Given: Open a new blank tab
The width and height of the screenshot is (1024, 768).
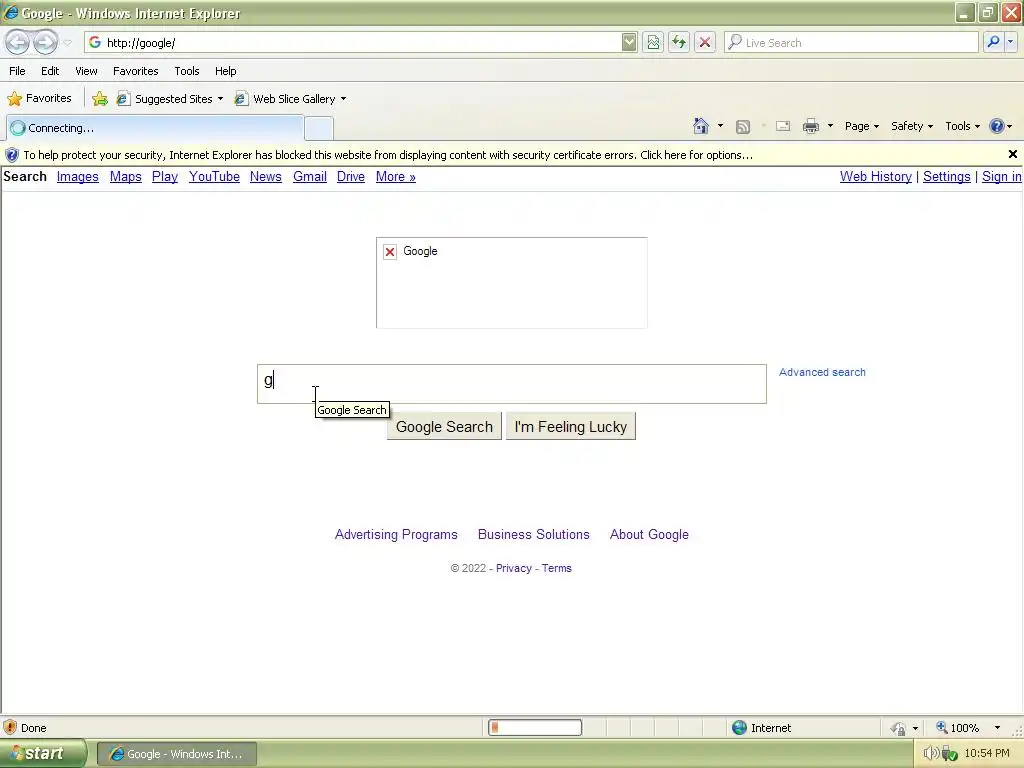Looking at the screenshot, I should [x=319, y=129].
